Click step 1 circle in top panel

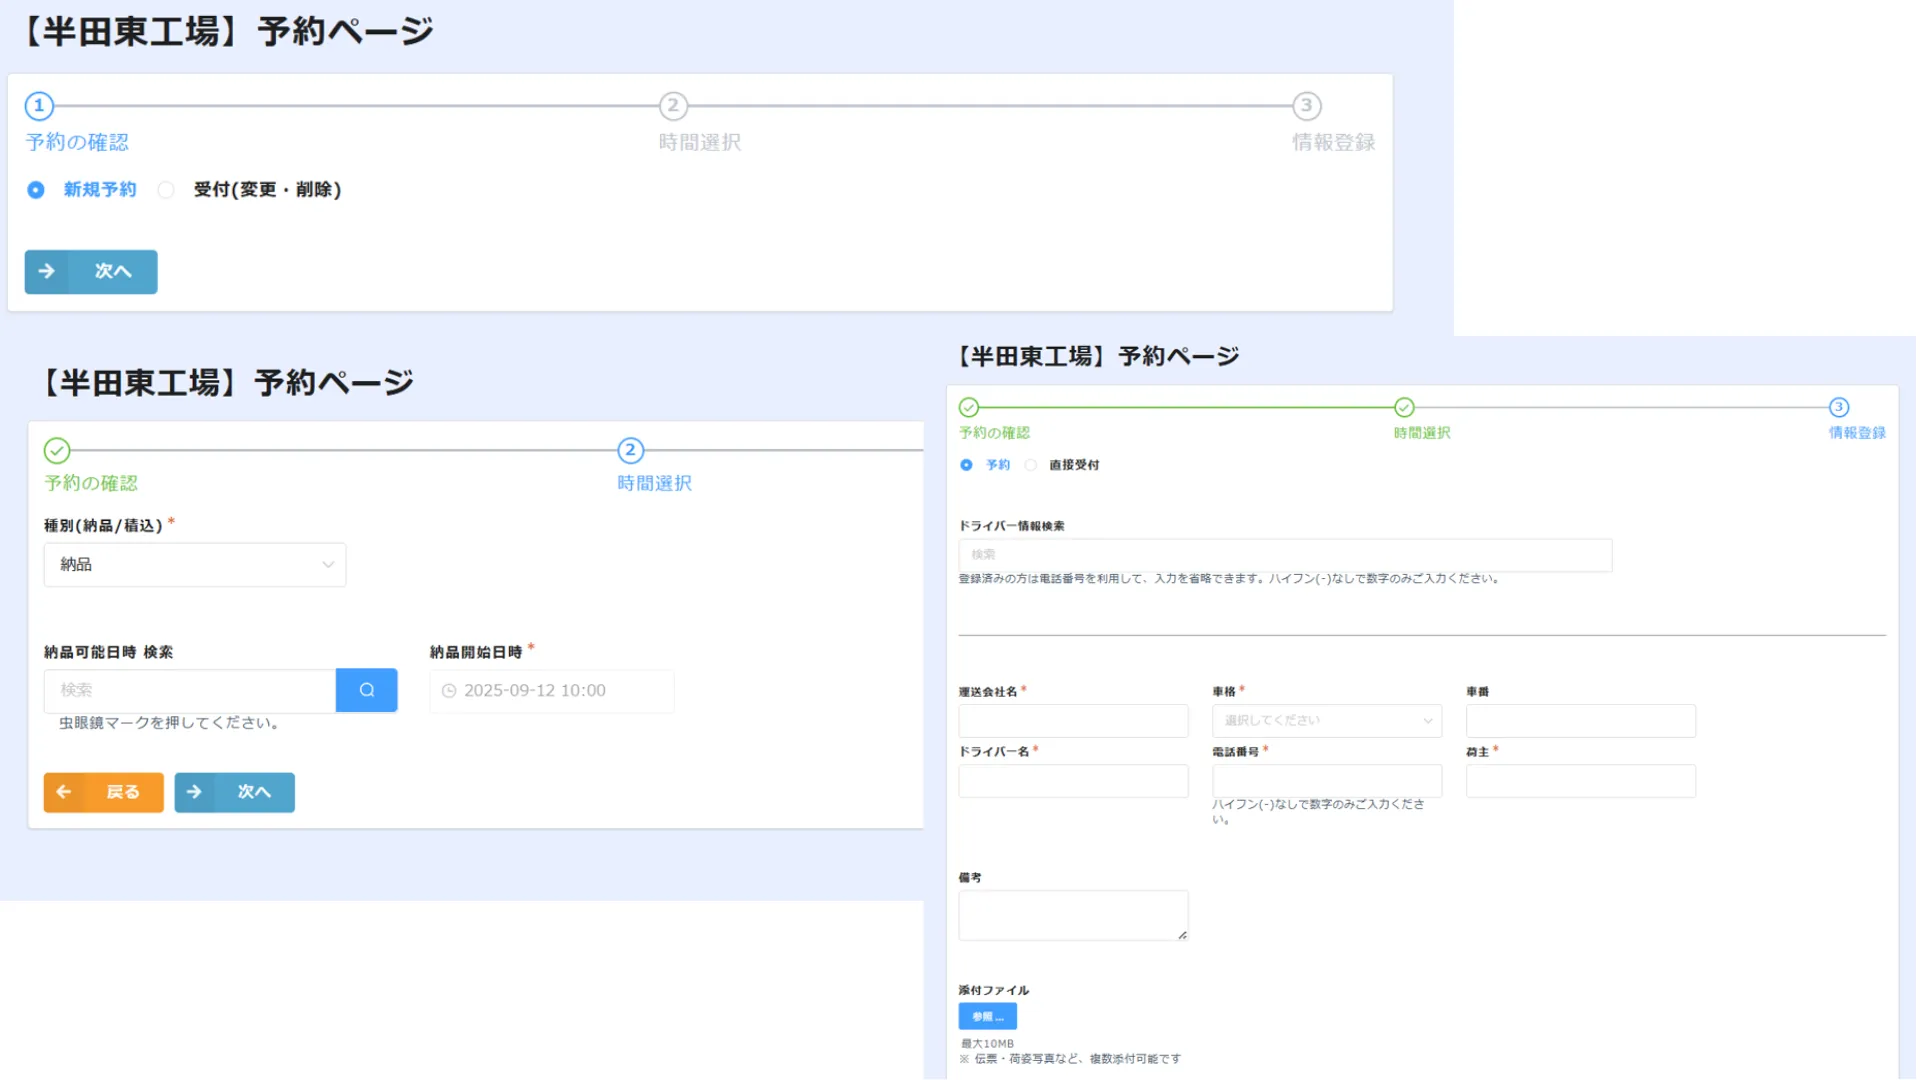(39, 106)
